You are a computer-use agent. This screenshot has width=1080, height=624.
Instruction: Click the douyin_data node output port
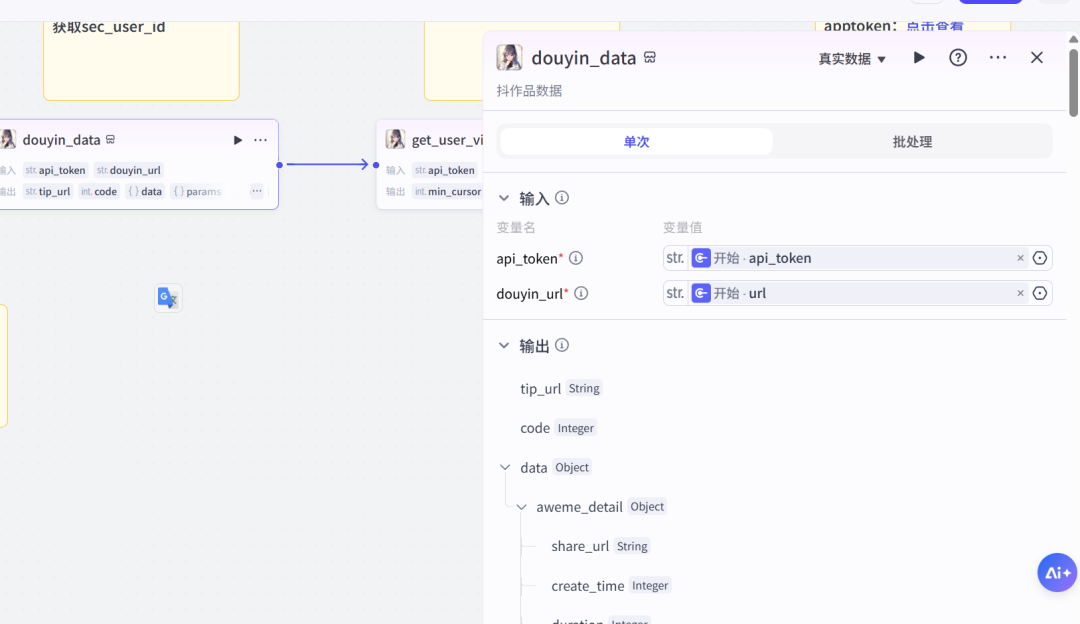279,165
